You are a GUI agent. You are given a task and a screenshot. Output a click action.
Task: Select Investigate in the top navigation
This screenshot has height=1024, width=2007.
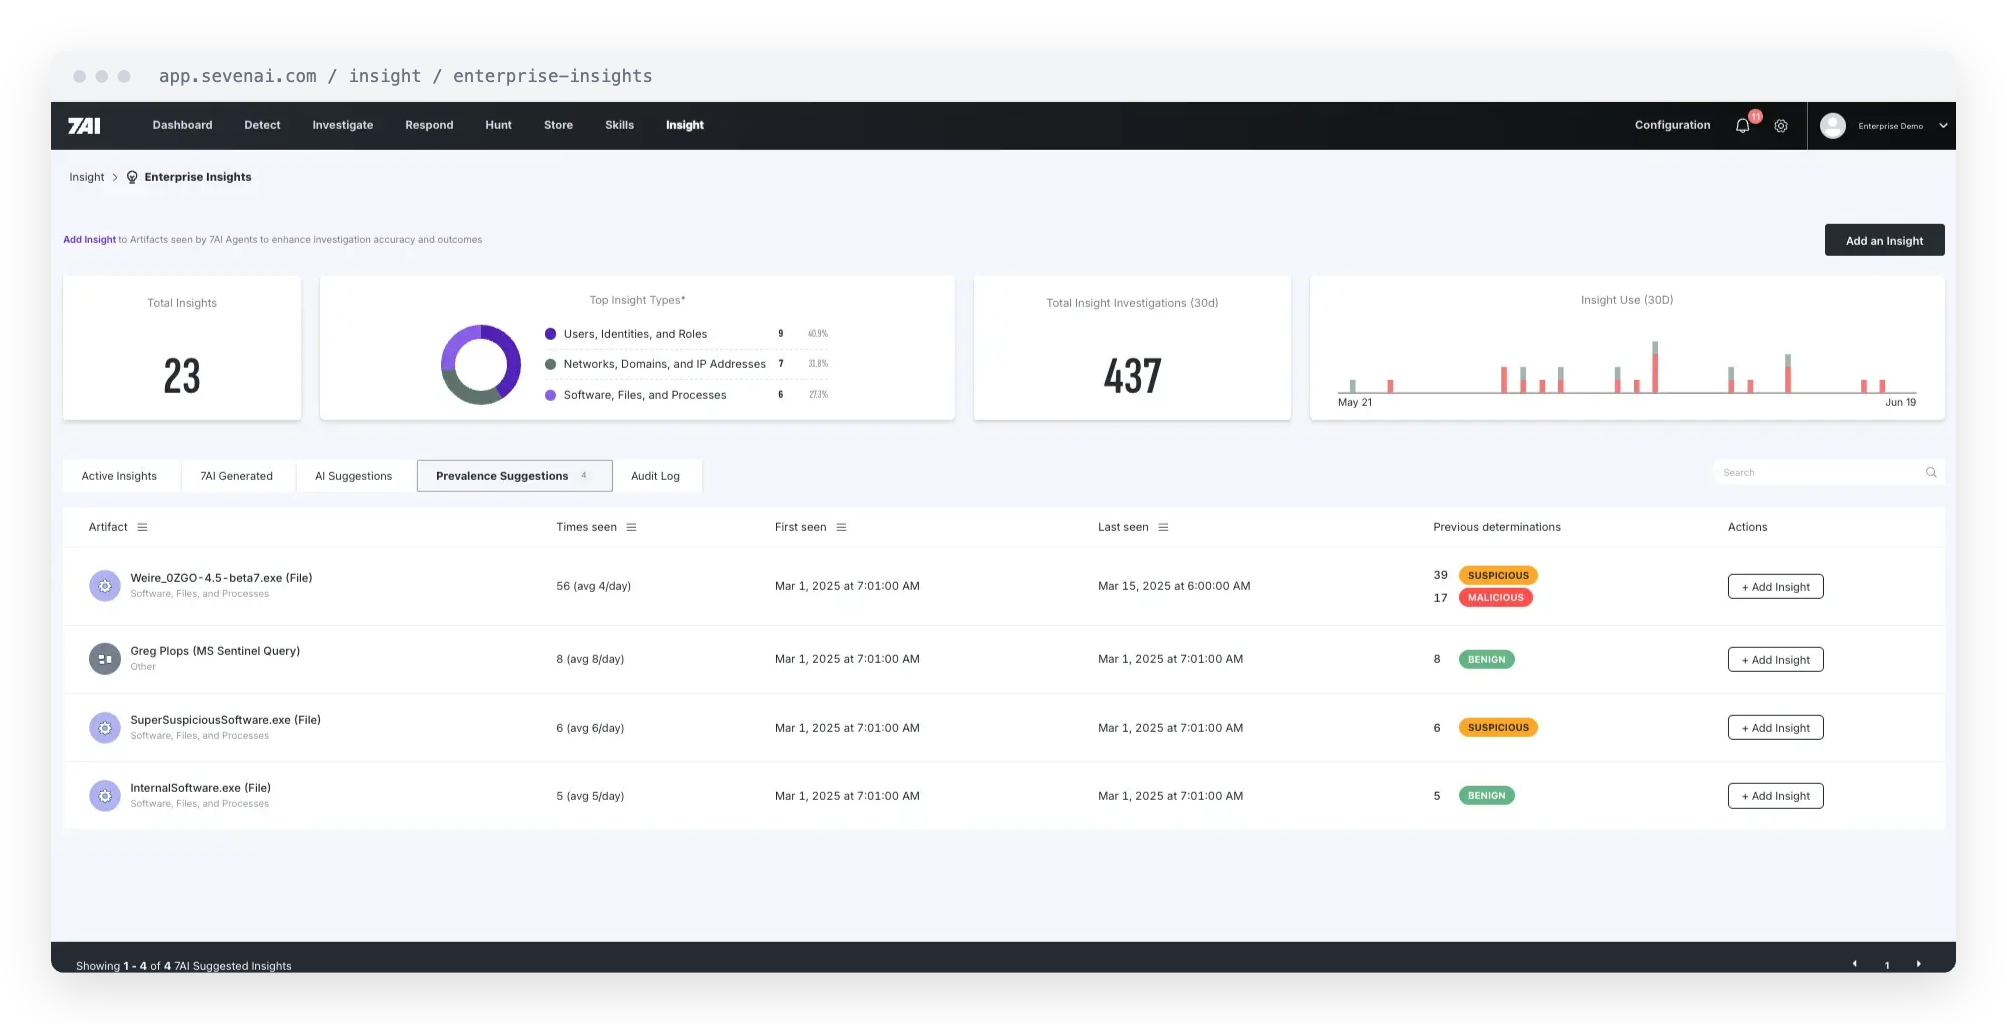tap(342, 125)
